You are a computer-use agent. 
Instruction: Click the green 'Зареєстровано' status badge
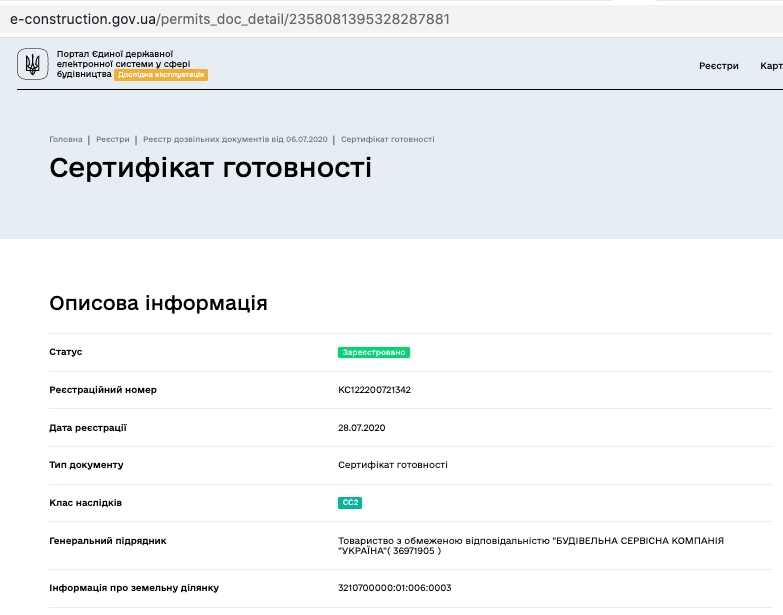374,352
